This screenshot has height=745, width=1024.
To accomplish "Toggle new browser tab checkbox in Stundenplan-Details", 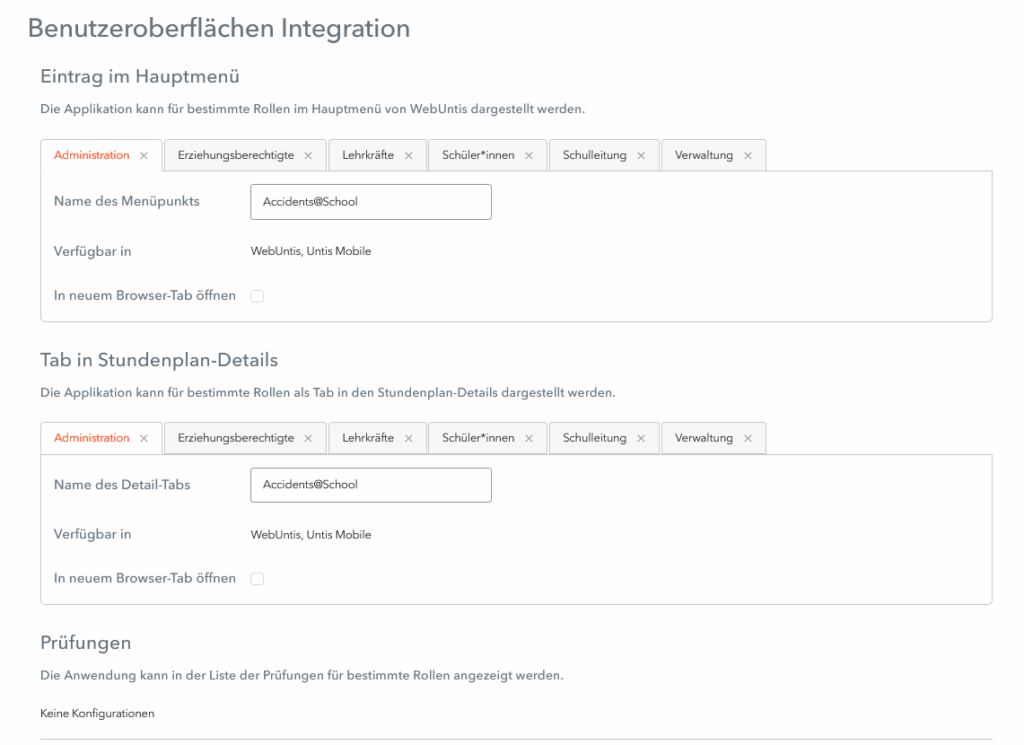I will pyautogui.click(x=257, y=579).
